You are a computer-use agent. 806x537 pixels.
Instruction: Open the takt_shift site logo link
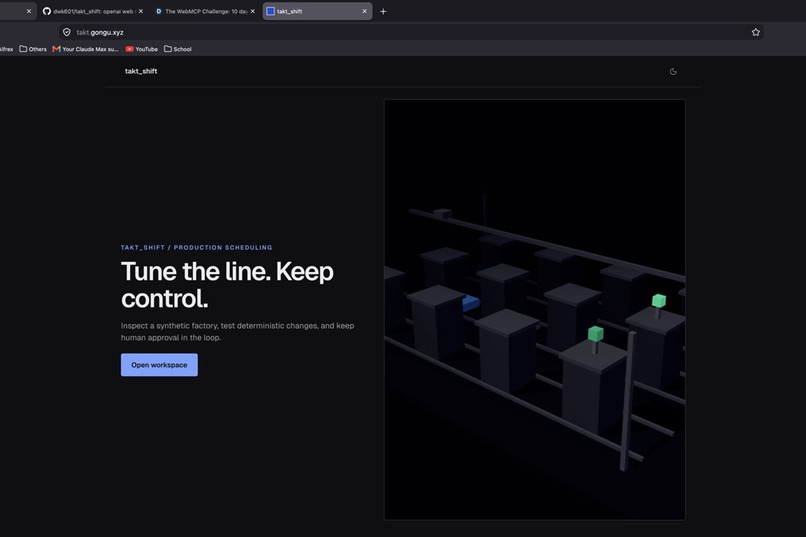tap(141, 71)
